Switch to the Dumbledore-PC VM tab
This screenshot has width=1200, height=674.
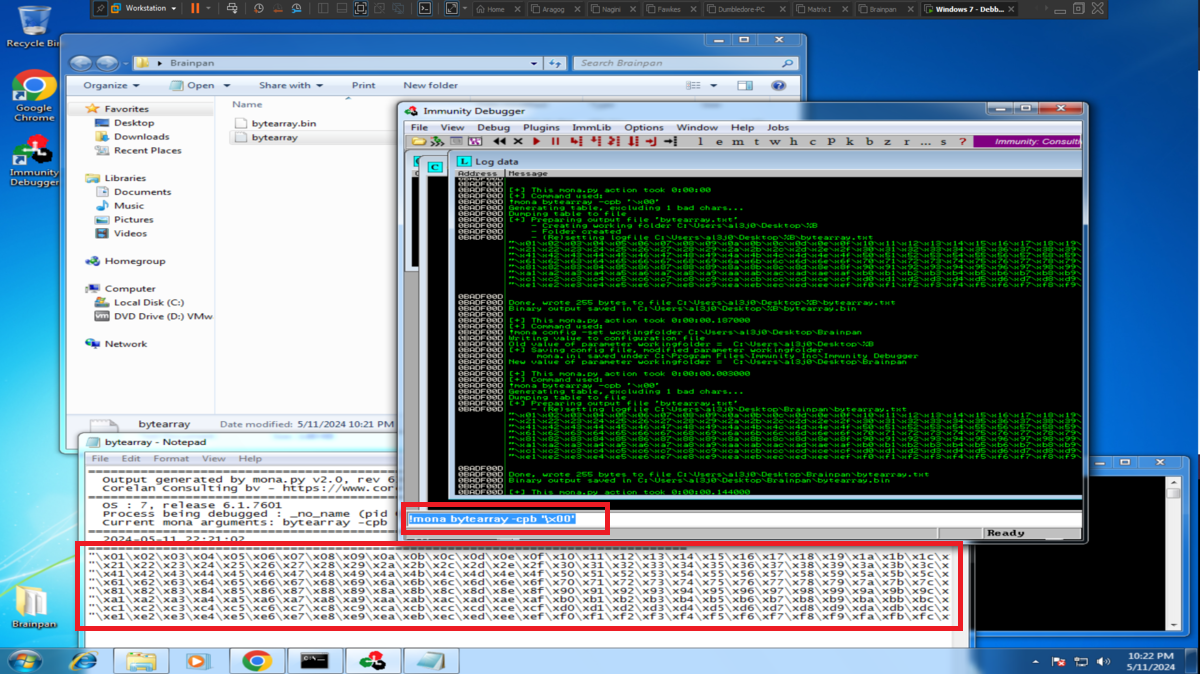click(x=747, y=9)
